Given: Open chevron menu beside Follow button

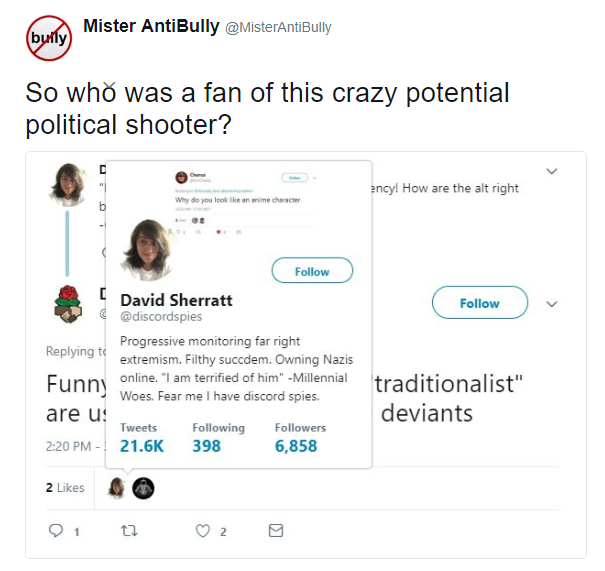Looking at the screenshot, I should [x=552, y=304].
